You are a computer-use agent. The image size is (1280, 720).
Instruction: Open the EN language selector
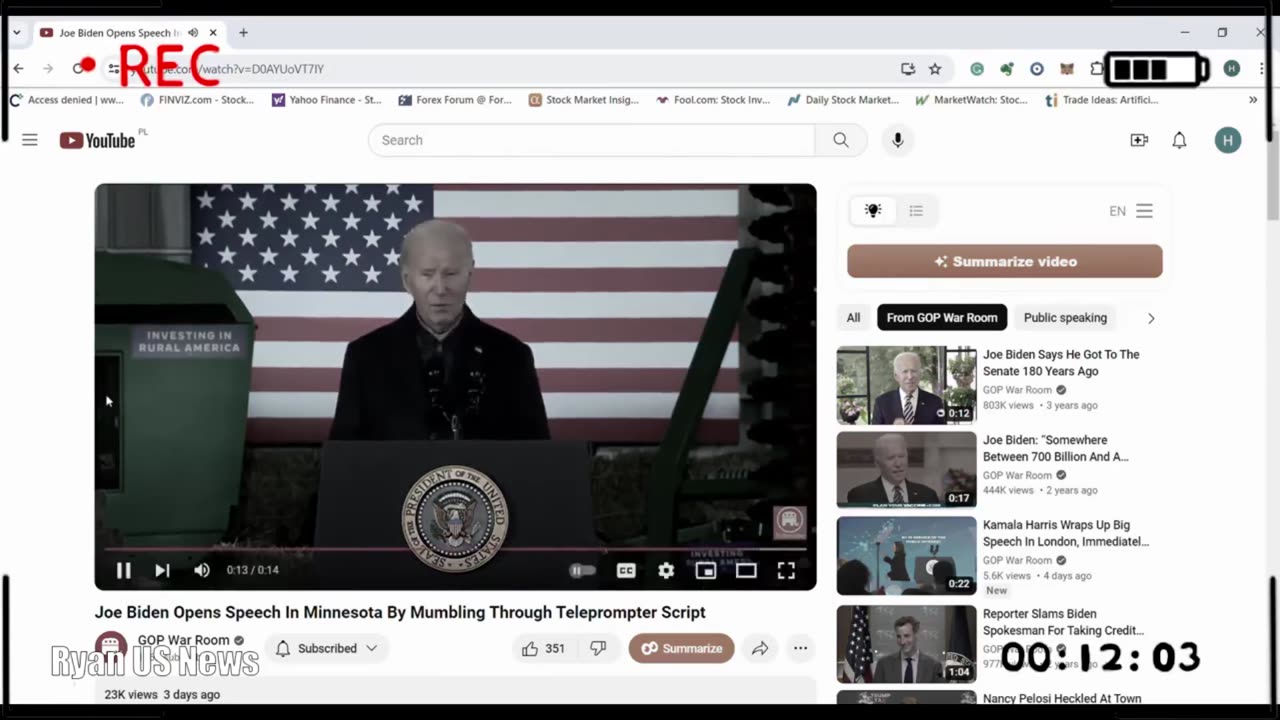point(1117,211)
